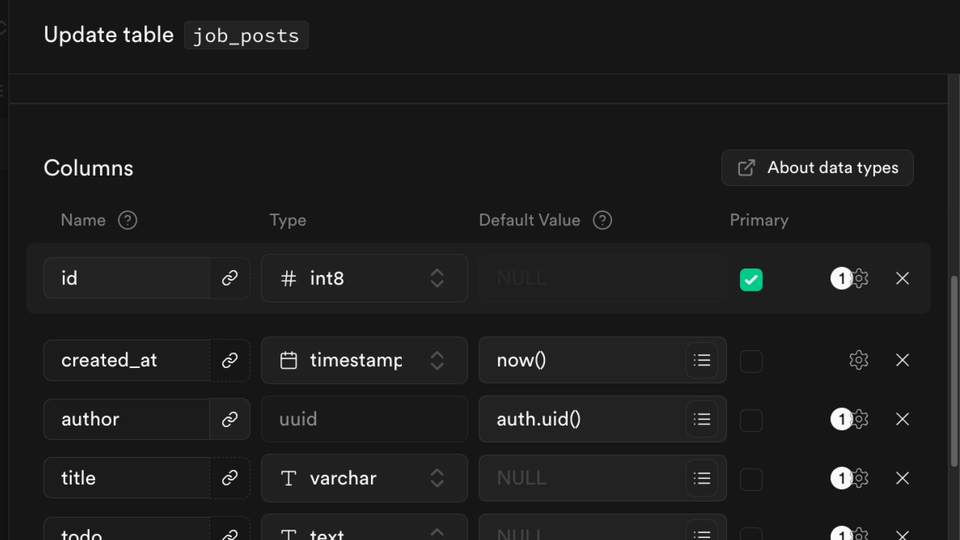Click help icon next to Name header

pos(127,220)
